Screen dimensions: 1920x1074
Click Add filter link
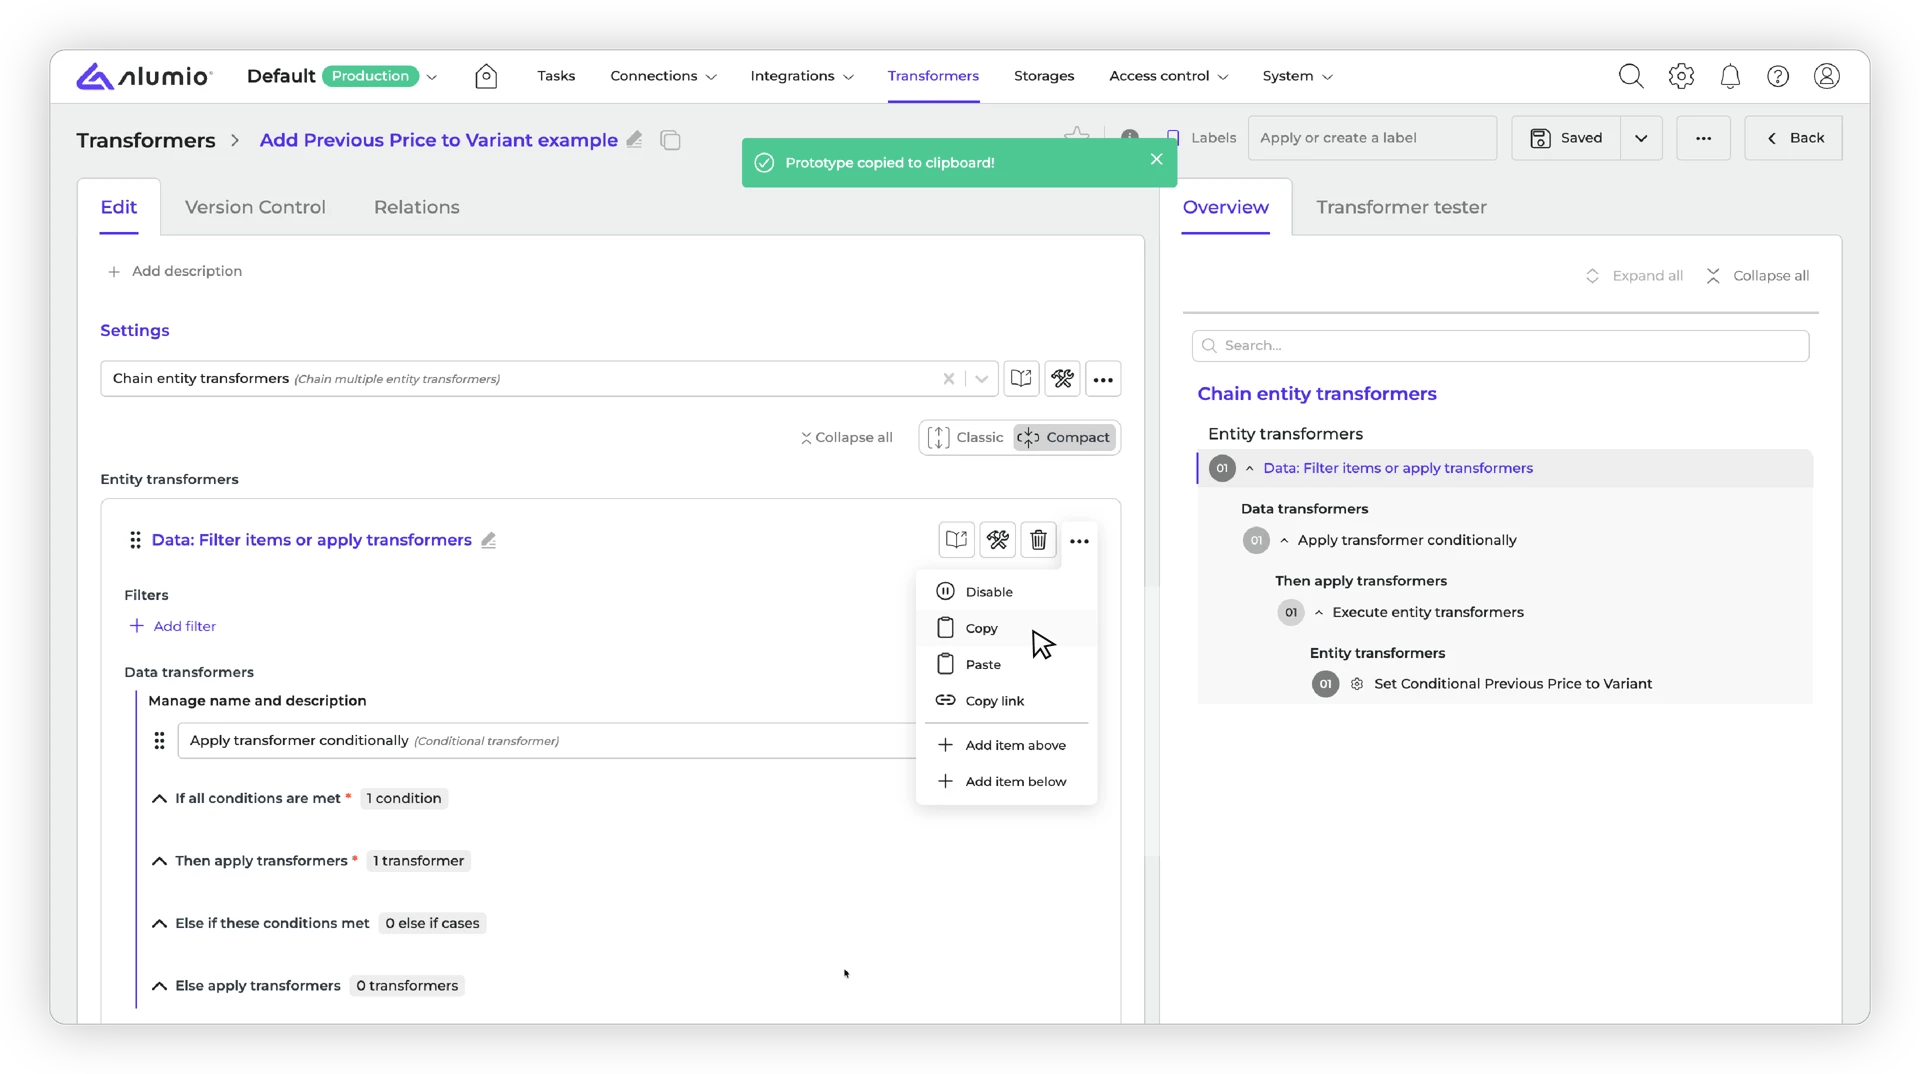173,626
